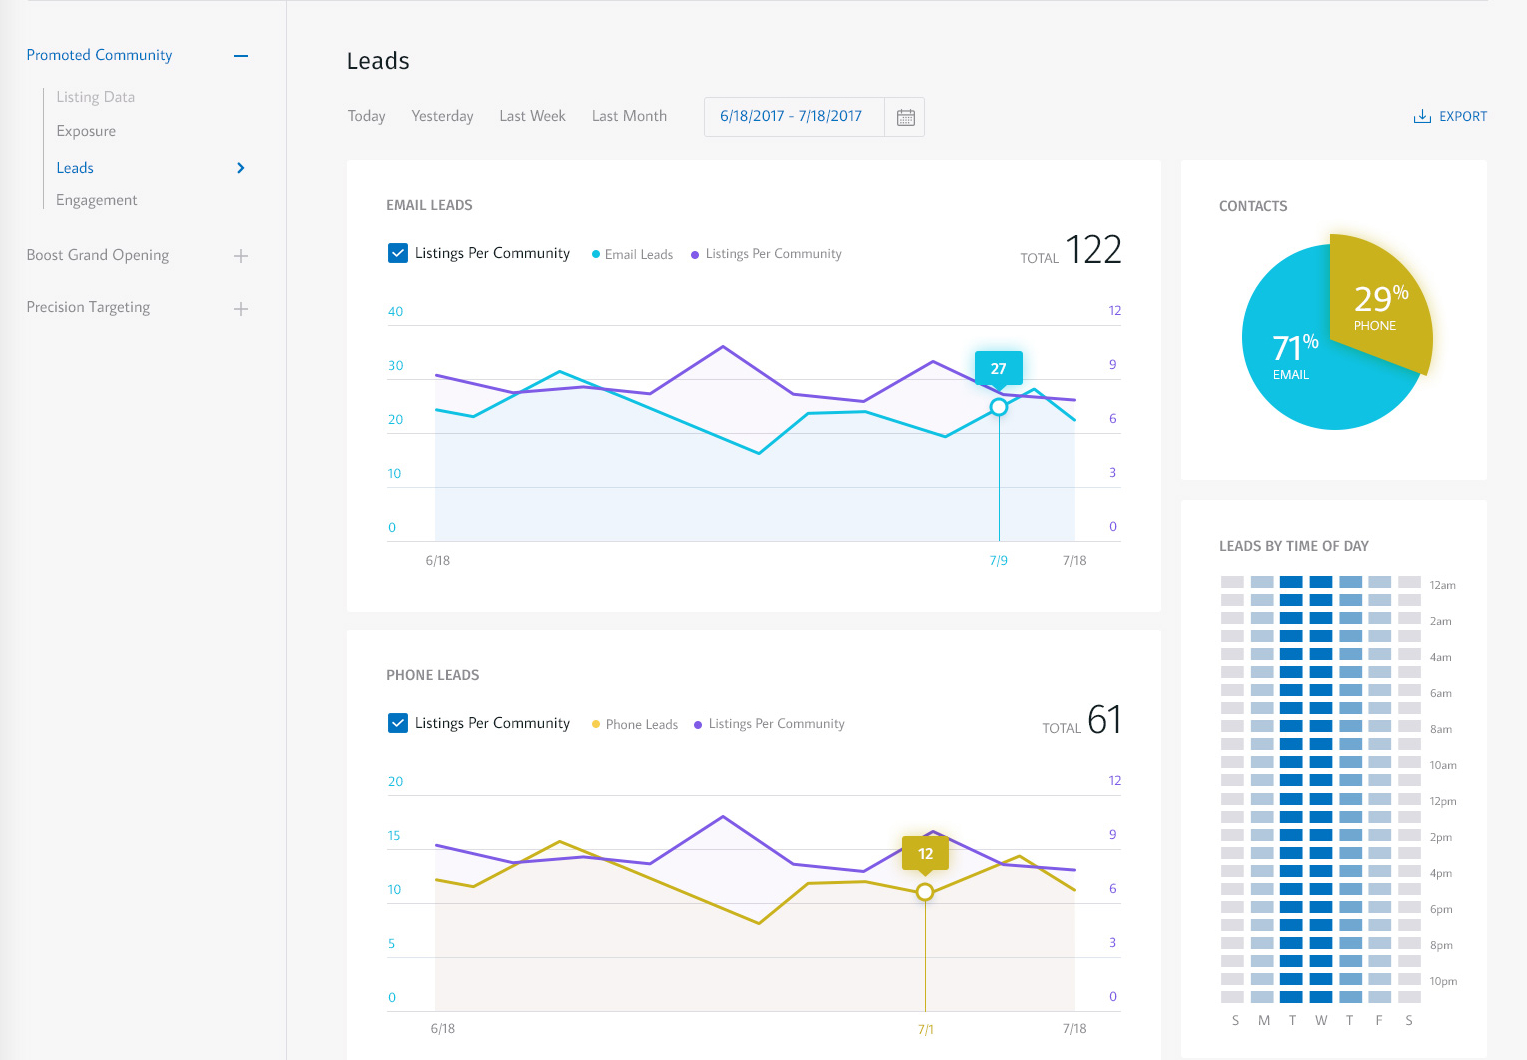Open the Engagement sidebar link
This screenshot has height=1060, width=1527.
tap(97, 200)
